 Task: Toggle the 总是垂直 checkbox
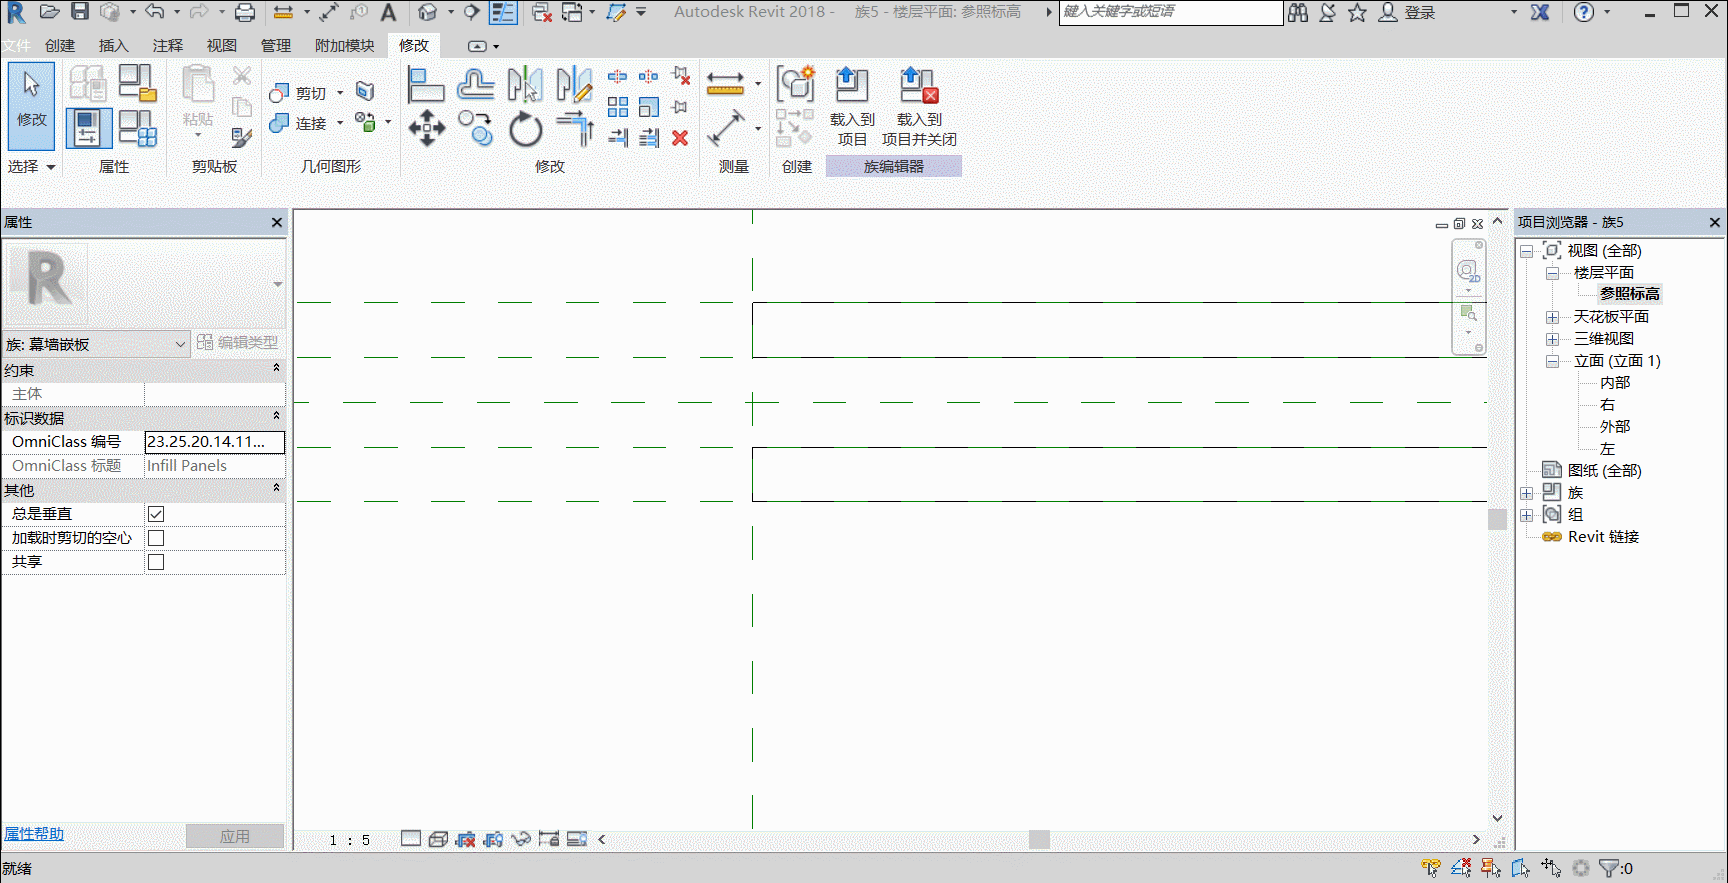(156, 514)
